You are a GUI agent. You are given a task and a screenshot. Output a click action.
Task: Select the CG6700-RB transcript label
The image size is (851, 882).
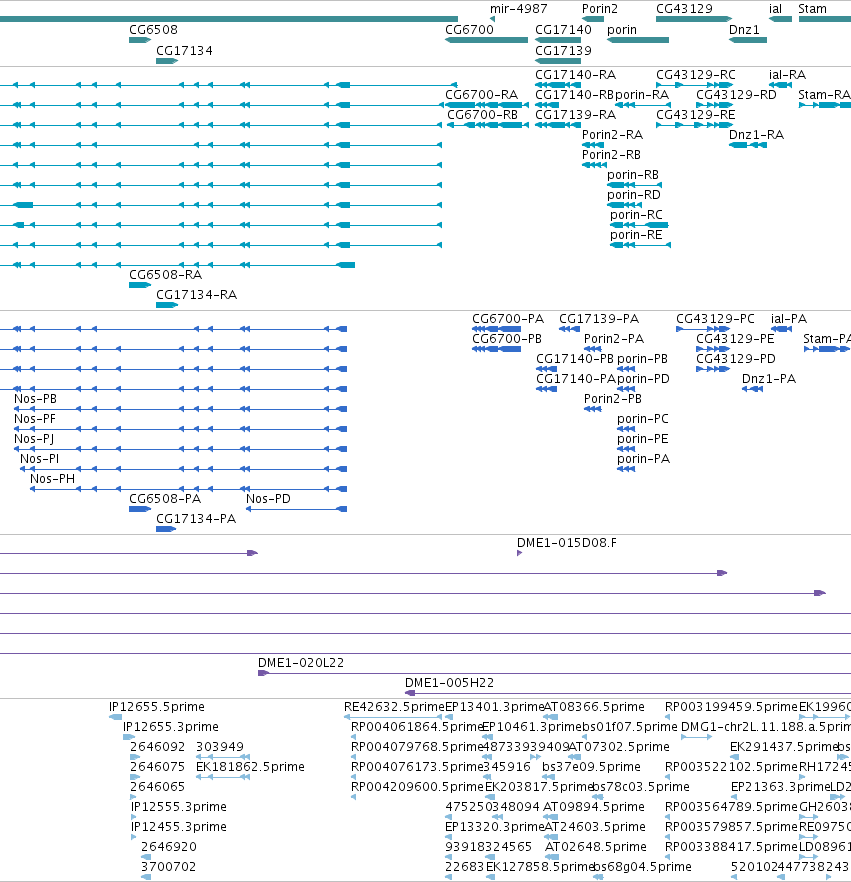[x=482, y=115]
